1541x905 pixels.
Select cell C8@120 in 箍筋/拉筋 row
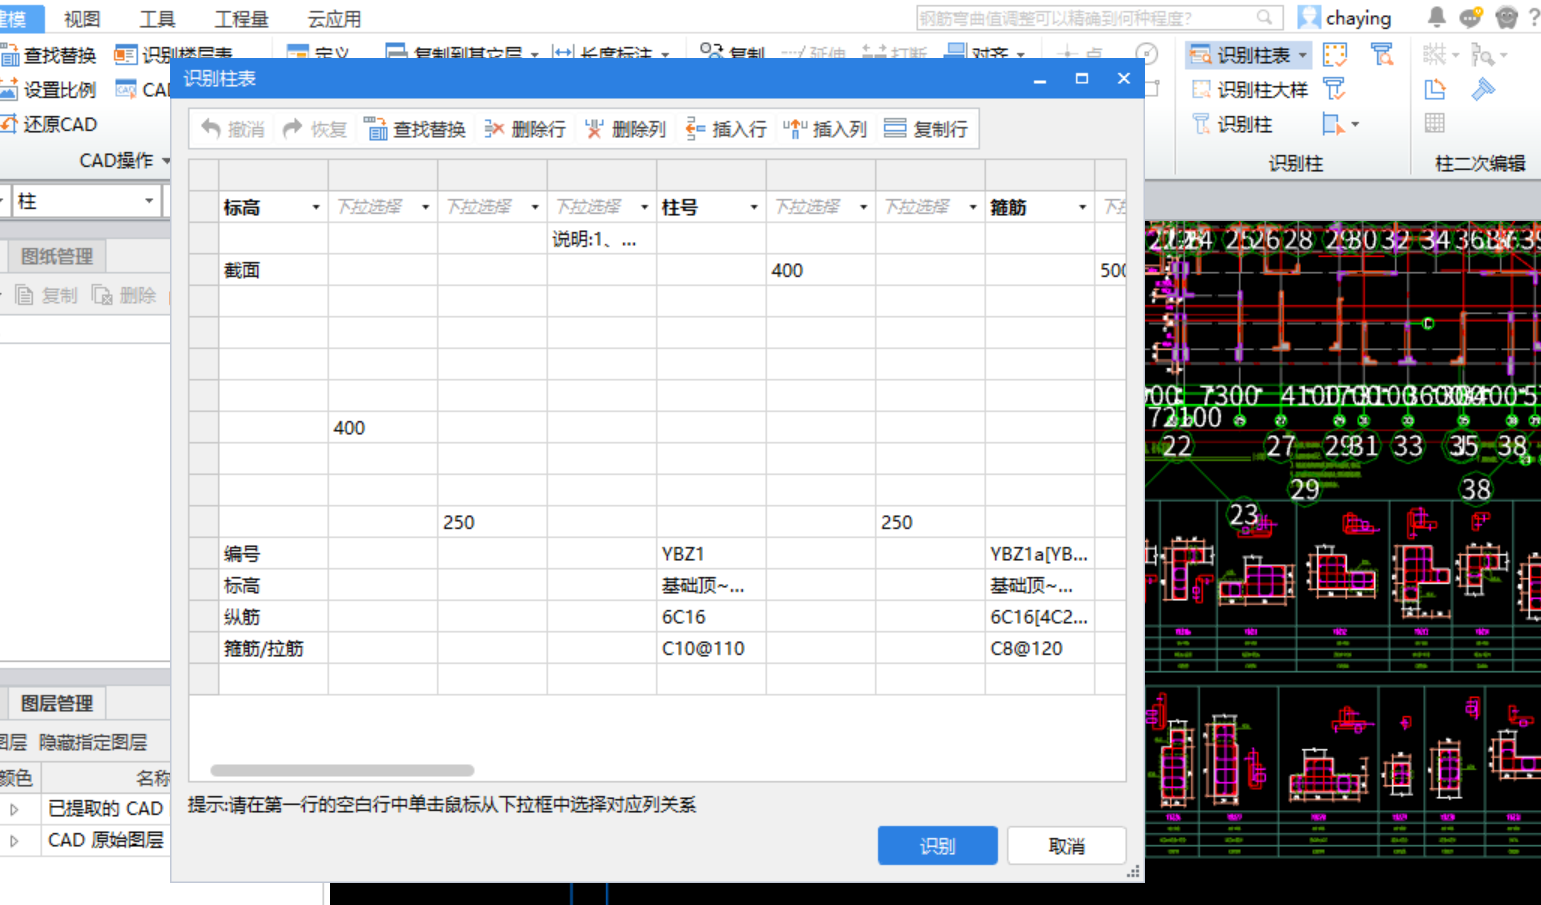tap(1040, 648)
